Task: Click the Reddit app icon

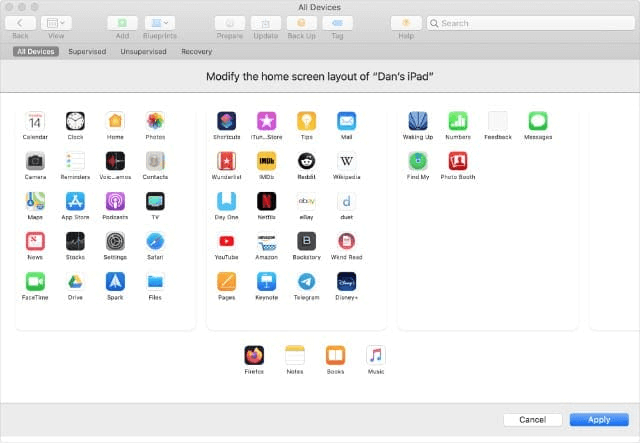Action: coord(306,160)
